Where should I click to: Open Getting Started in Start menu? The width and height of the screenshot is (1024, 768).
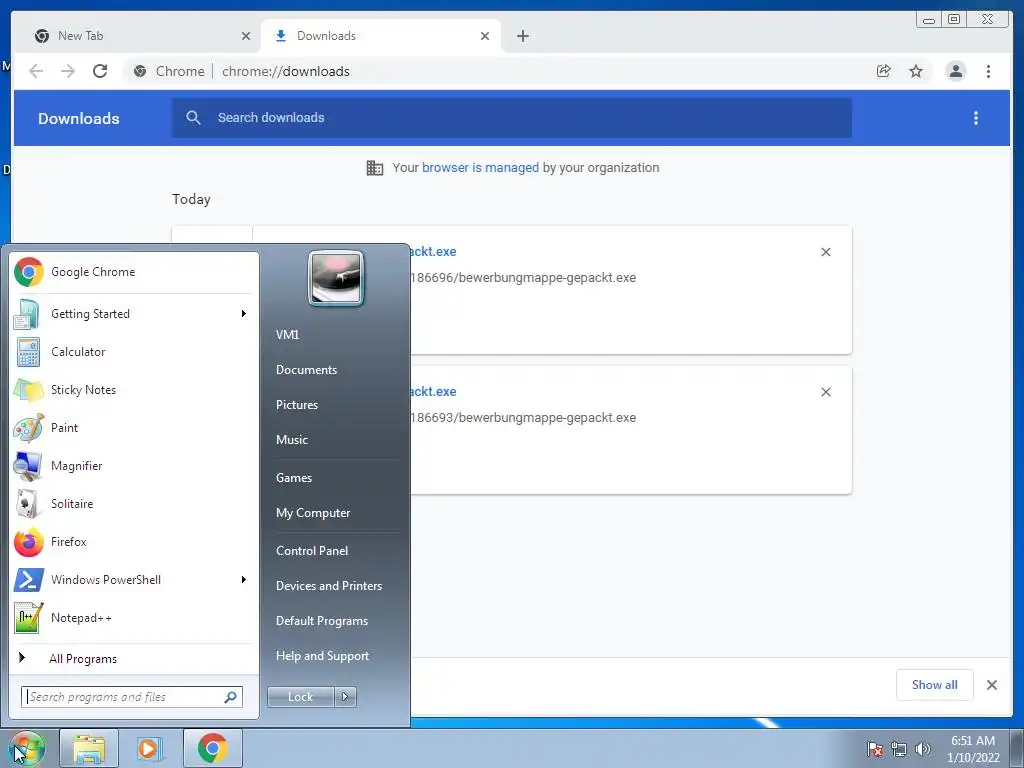pyautogui.click(x=134, y=313)
